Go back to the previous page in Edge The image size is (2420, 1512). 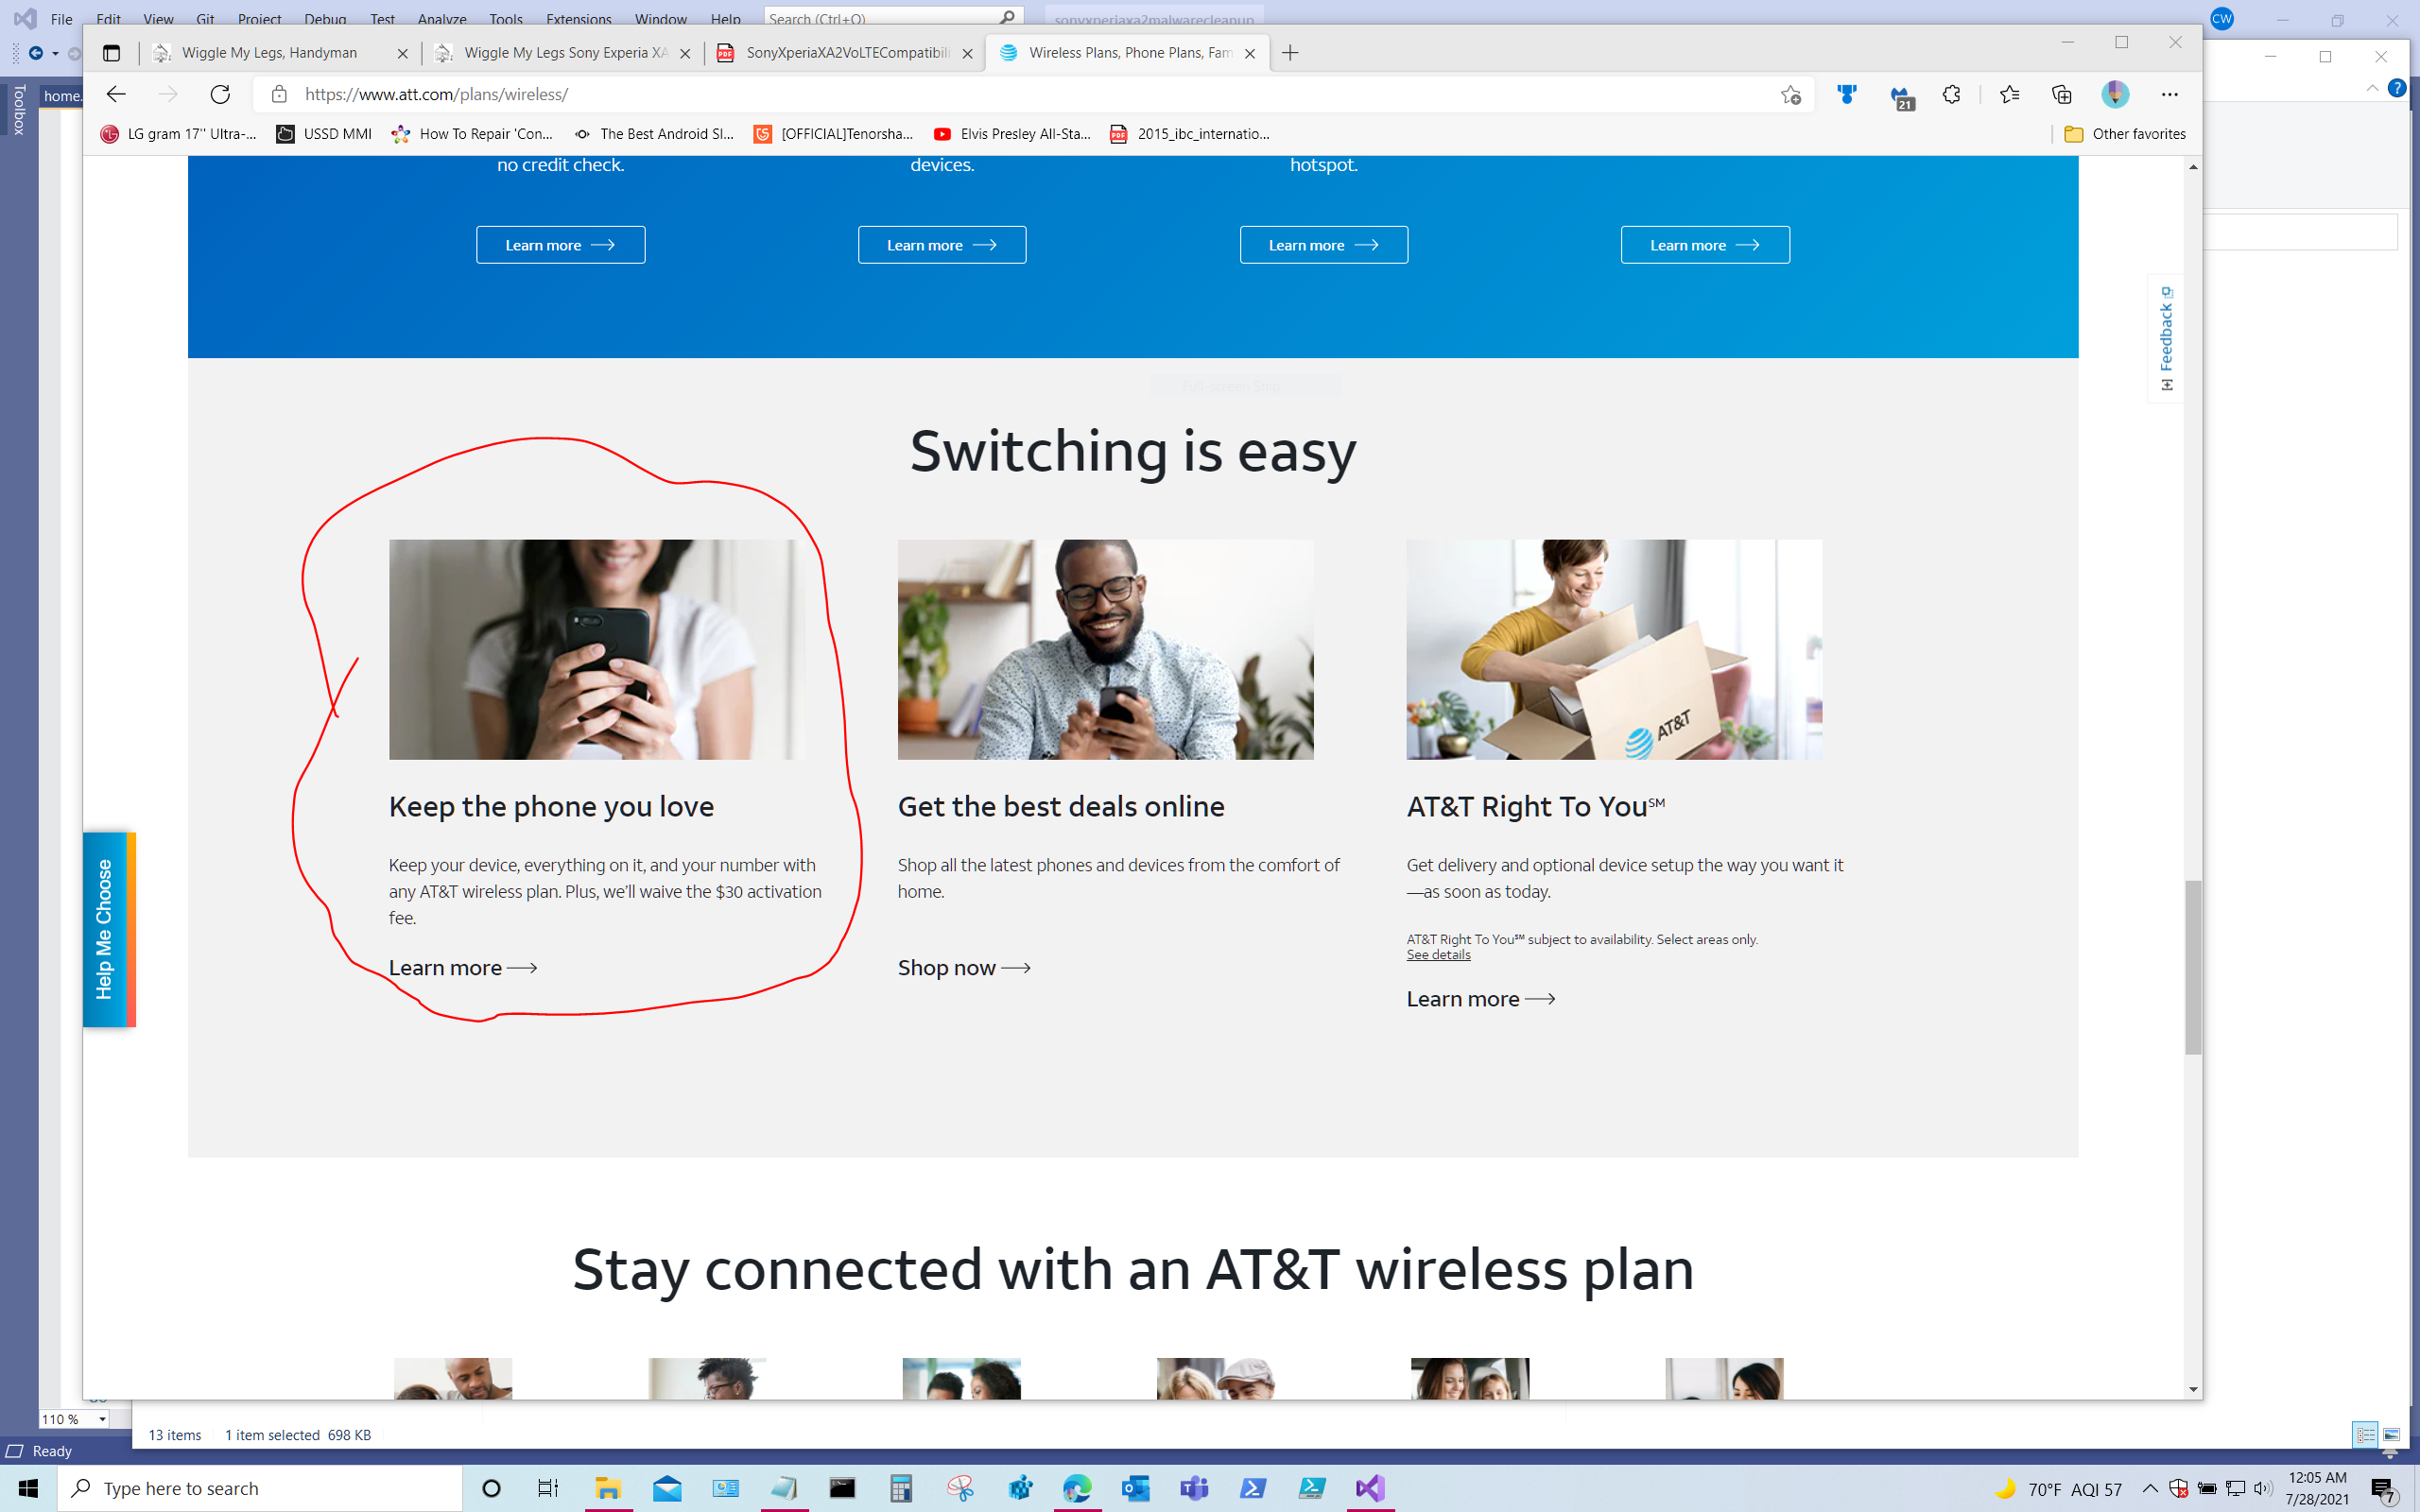116,94
